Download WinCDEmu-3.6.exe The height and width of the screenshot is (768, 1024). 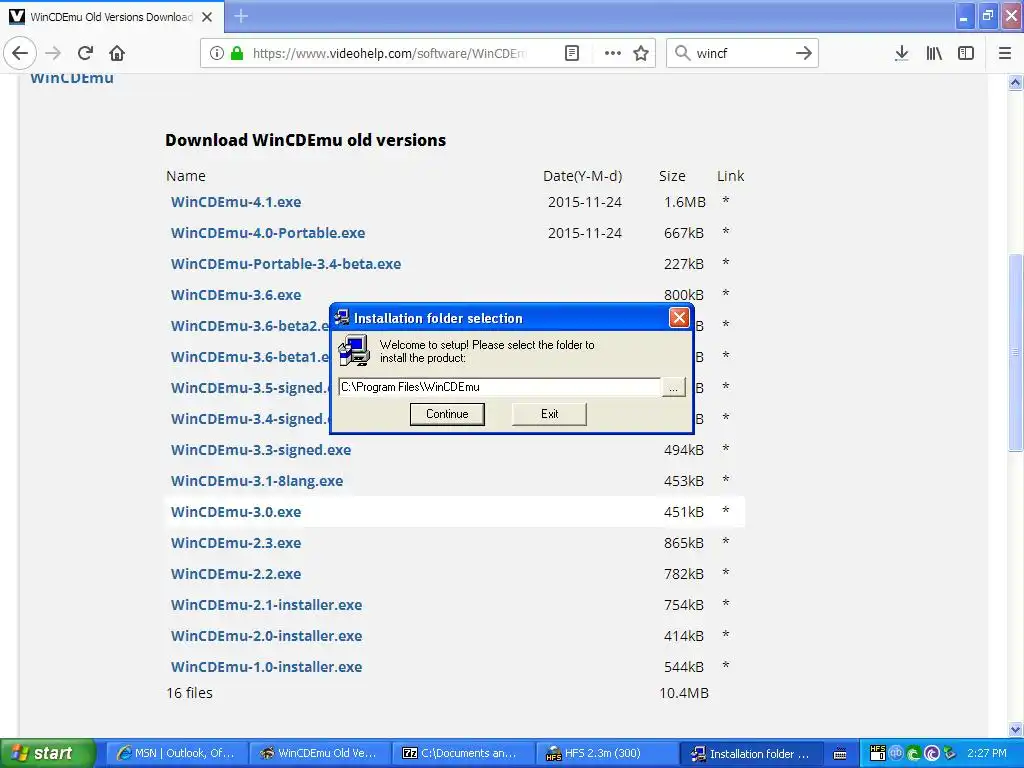point(236,295)
